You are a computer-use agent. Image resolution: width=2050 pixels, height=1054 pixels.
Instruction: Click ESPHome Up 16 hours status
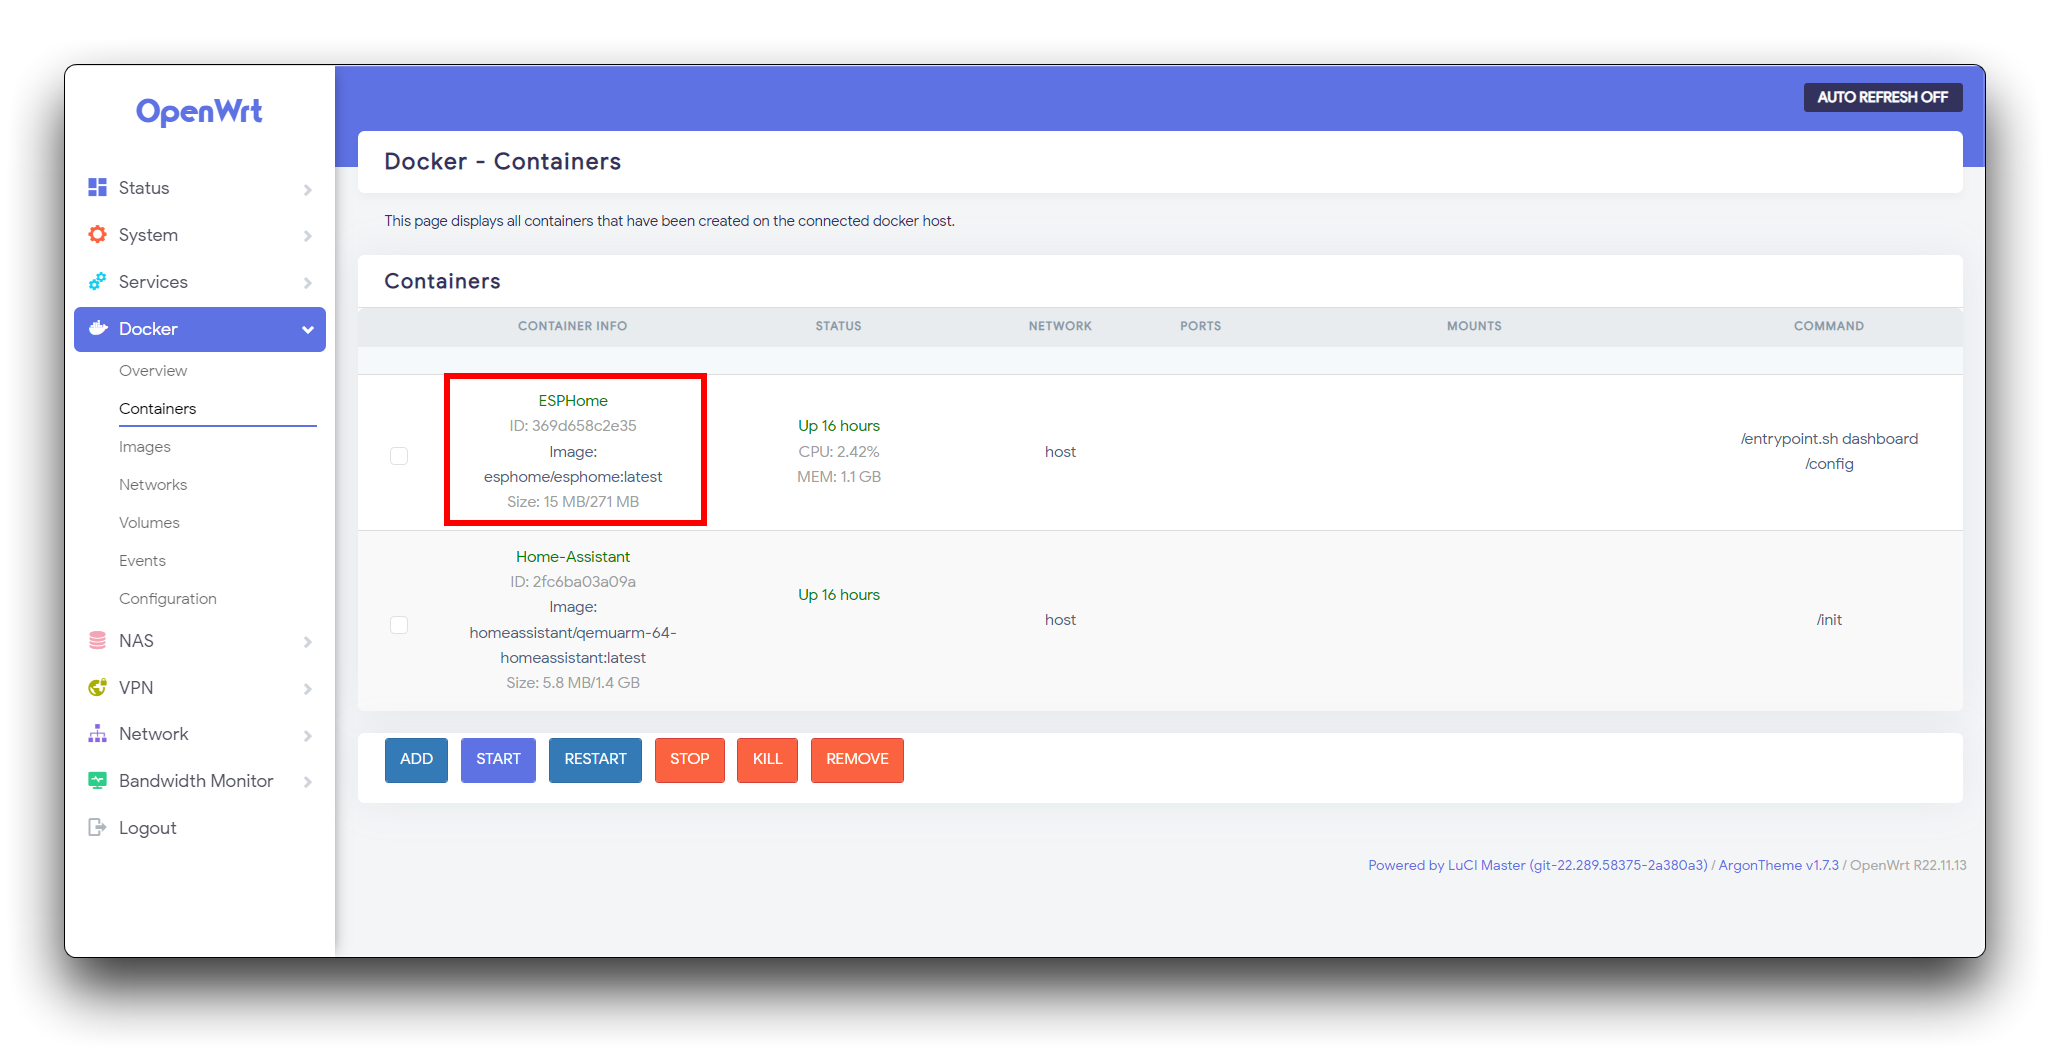839,425
